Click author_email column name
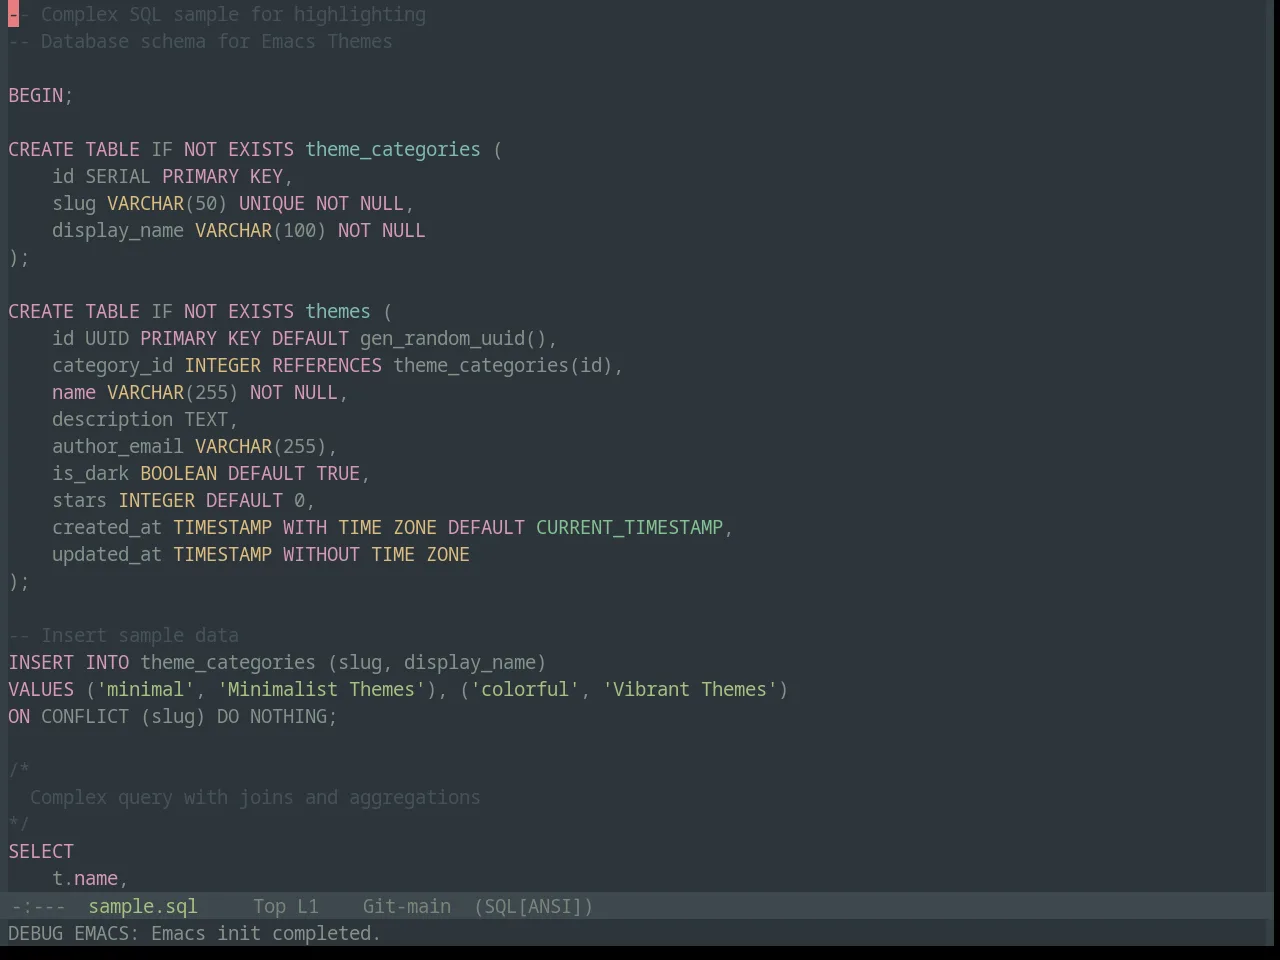The width and height of the screenshot is (1280, 960). (x=118, y=446)
